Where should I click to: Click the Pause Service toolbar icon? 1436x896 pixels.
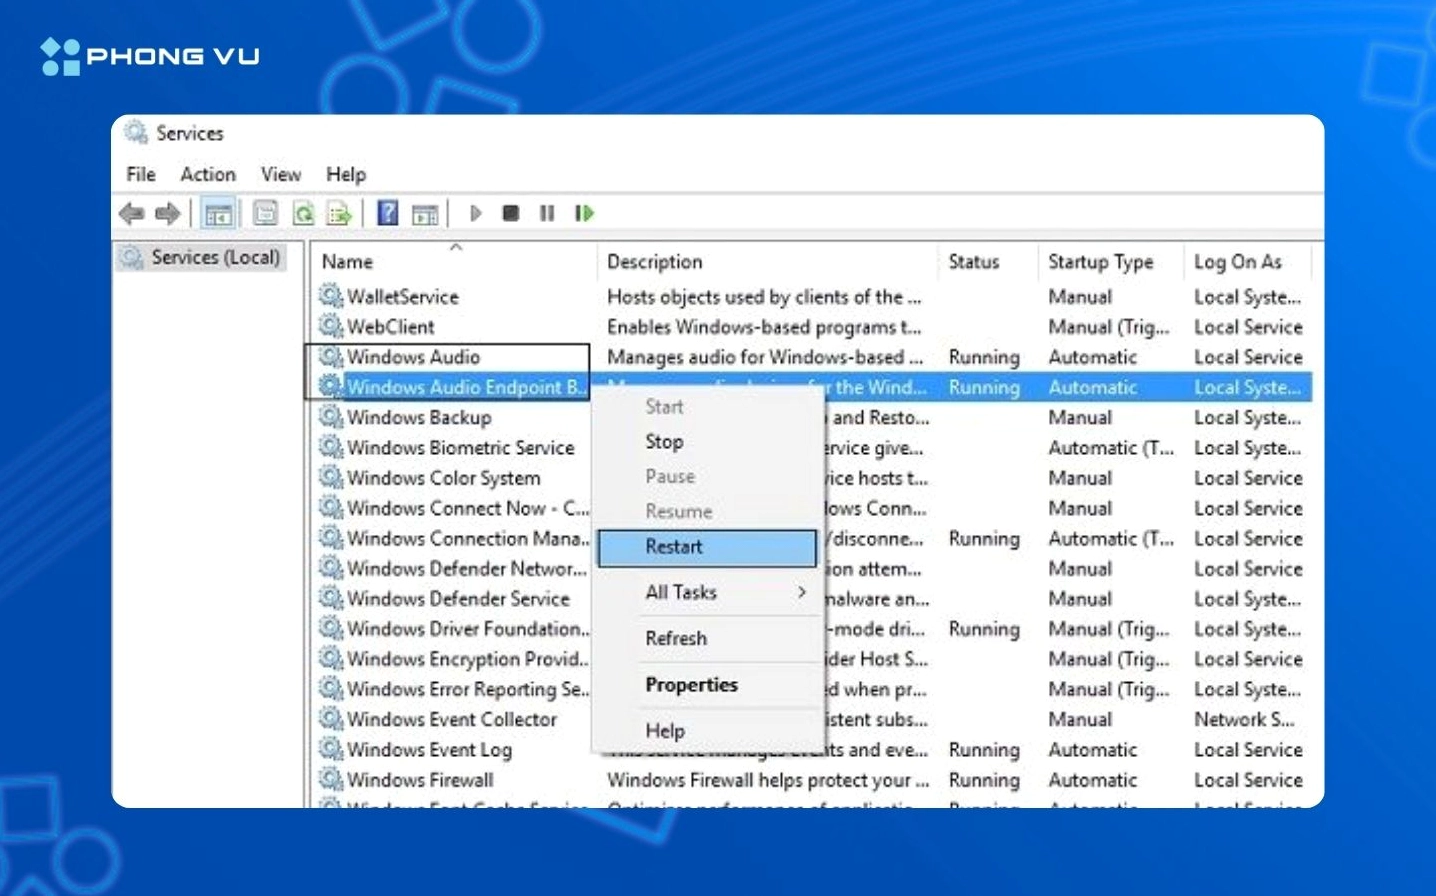pyautogui.click(x=547, y=213)
